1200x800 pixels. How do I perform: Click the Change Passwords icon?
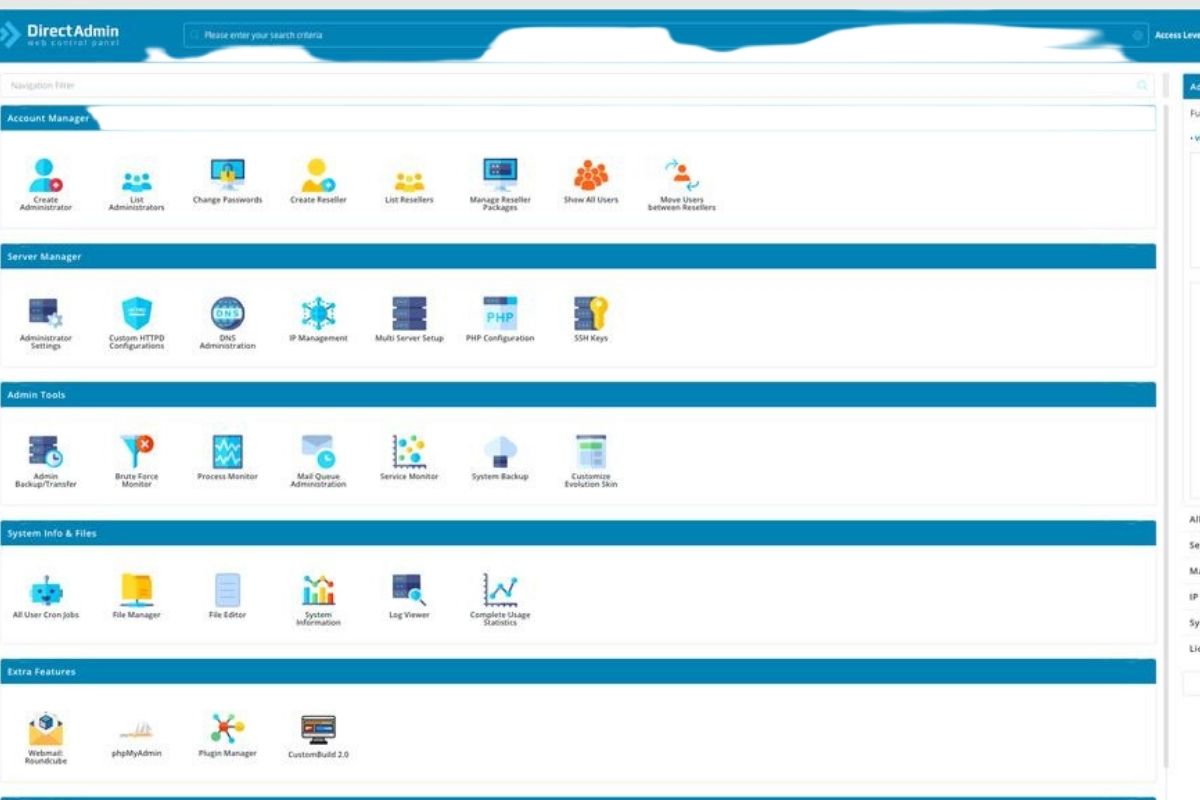click(228, 177)
